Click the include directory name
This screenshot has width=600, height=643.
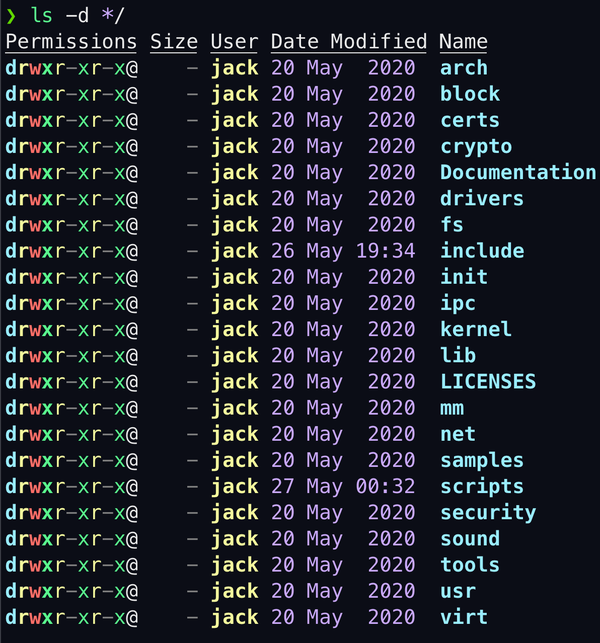(x=481, y=250)
